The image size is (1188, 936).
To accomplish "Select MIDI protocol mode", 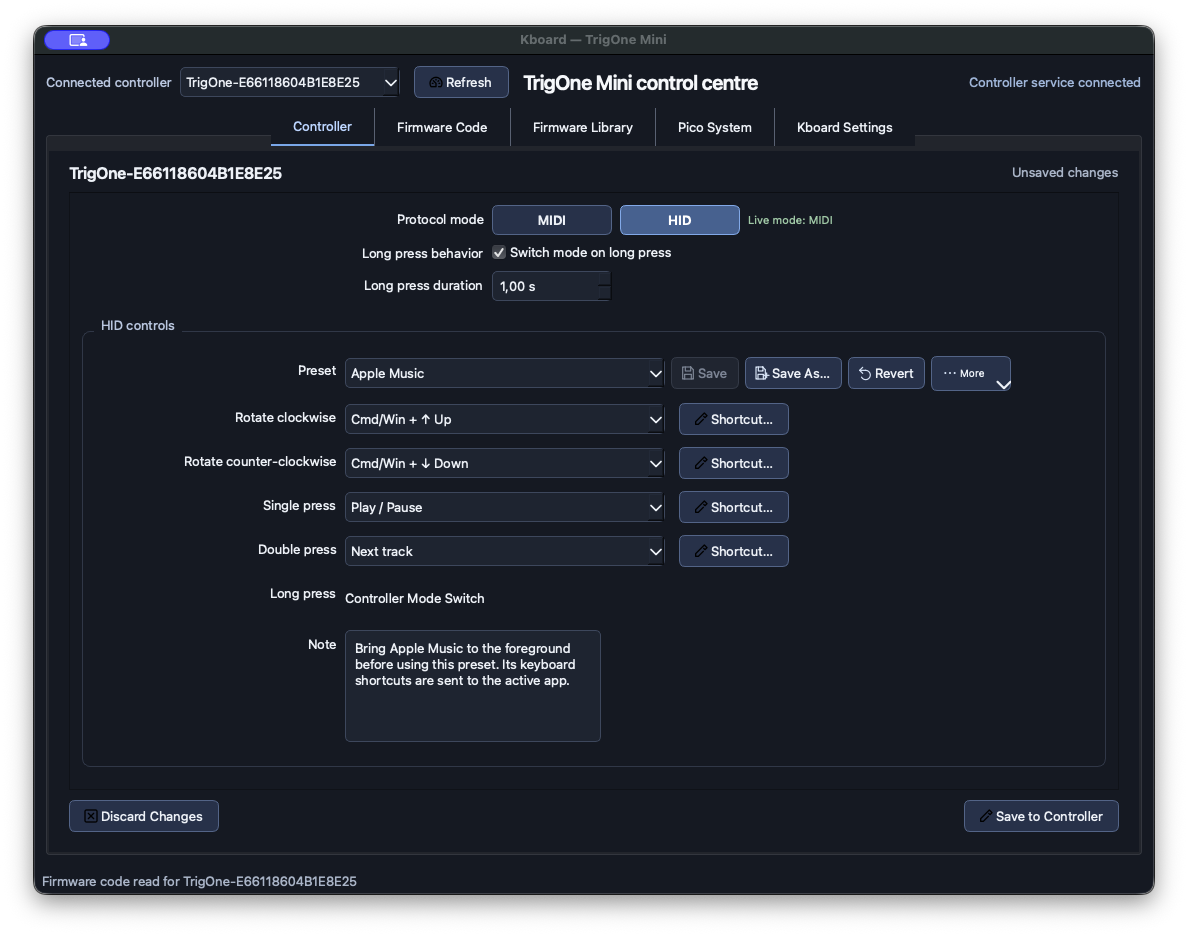I will point(552,220).
